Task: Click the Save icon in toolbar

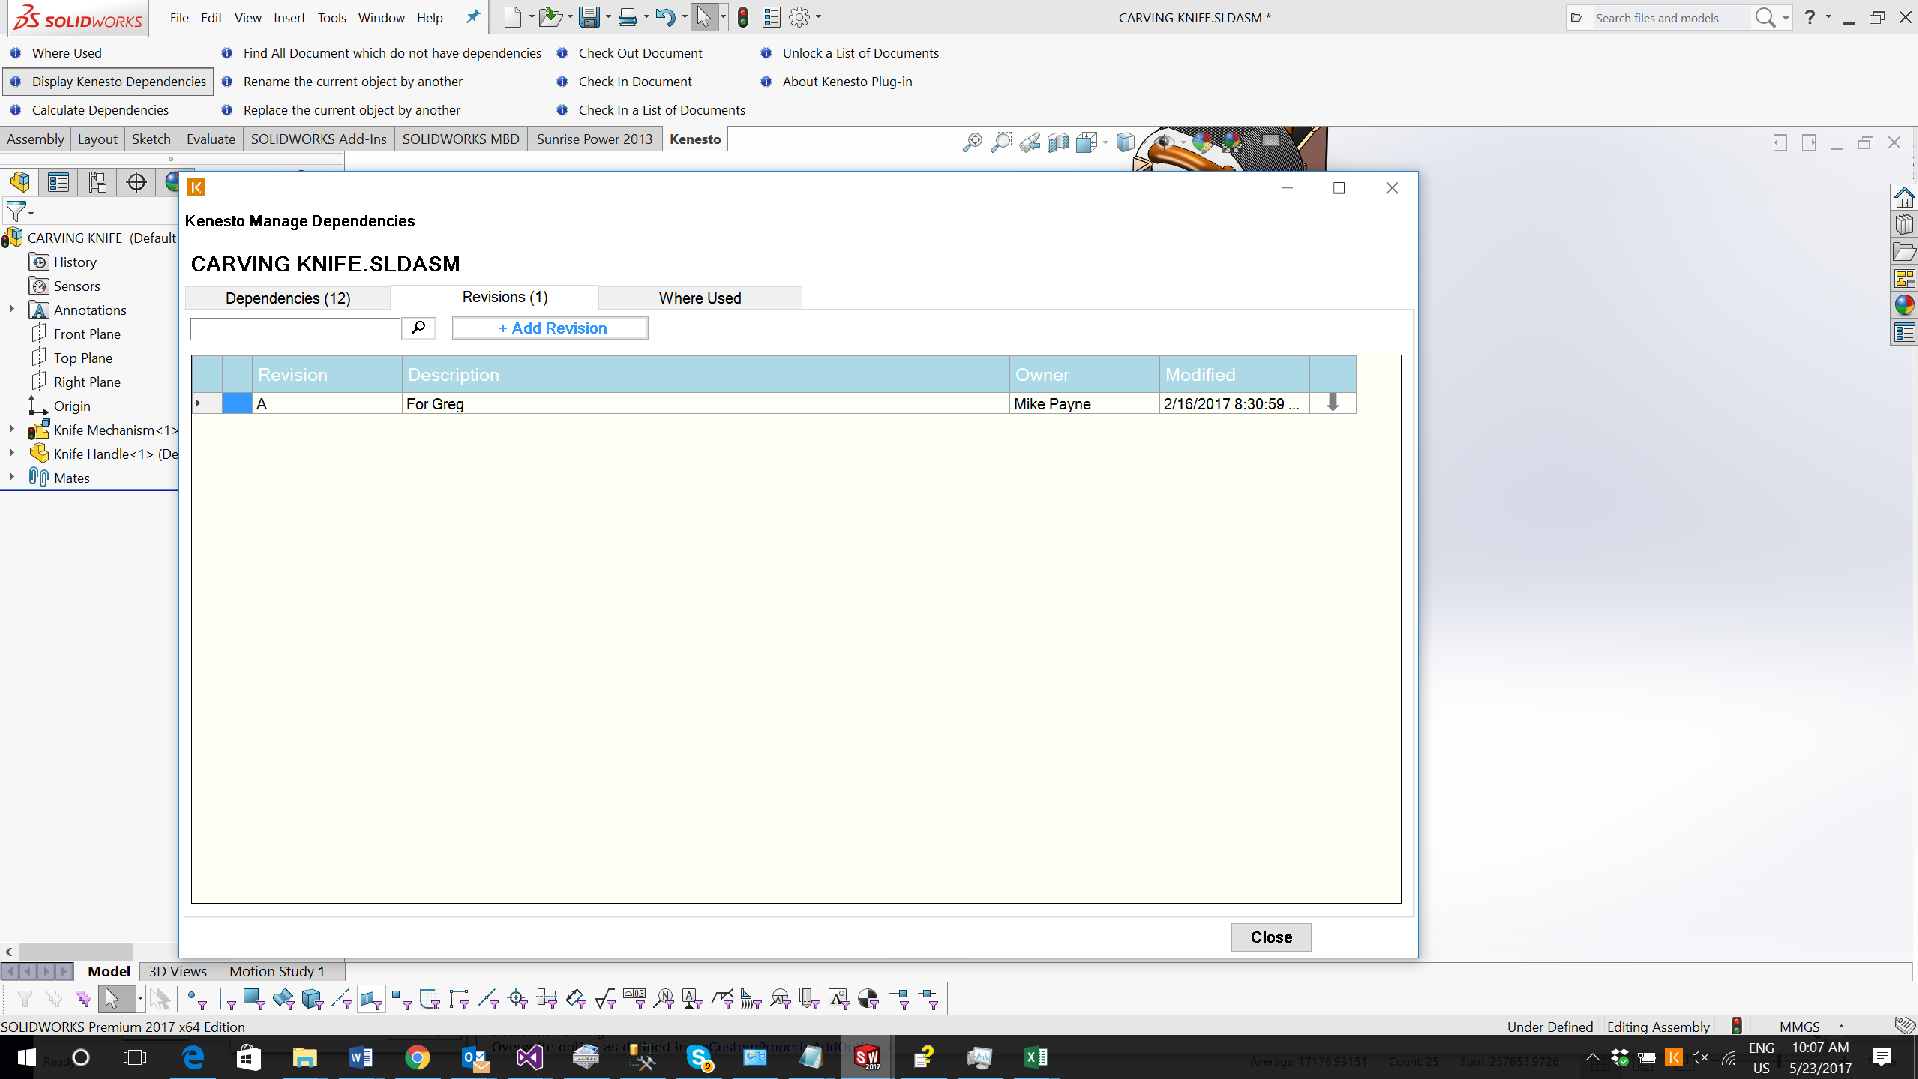Action: 589,17
